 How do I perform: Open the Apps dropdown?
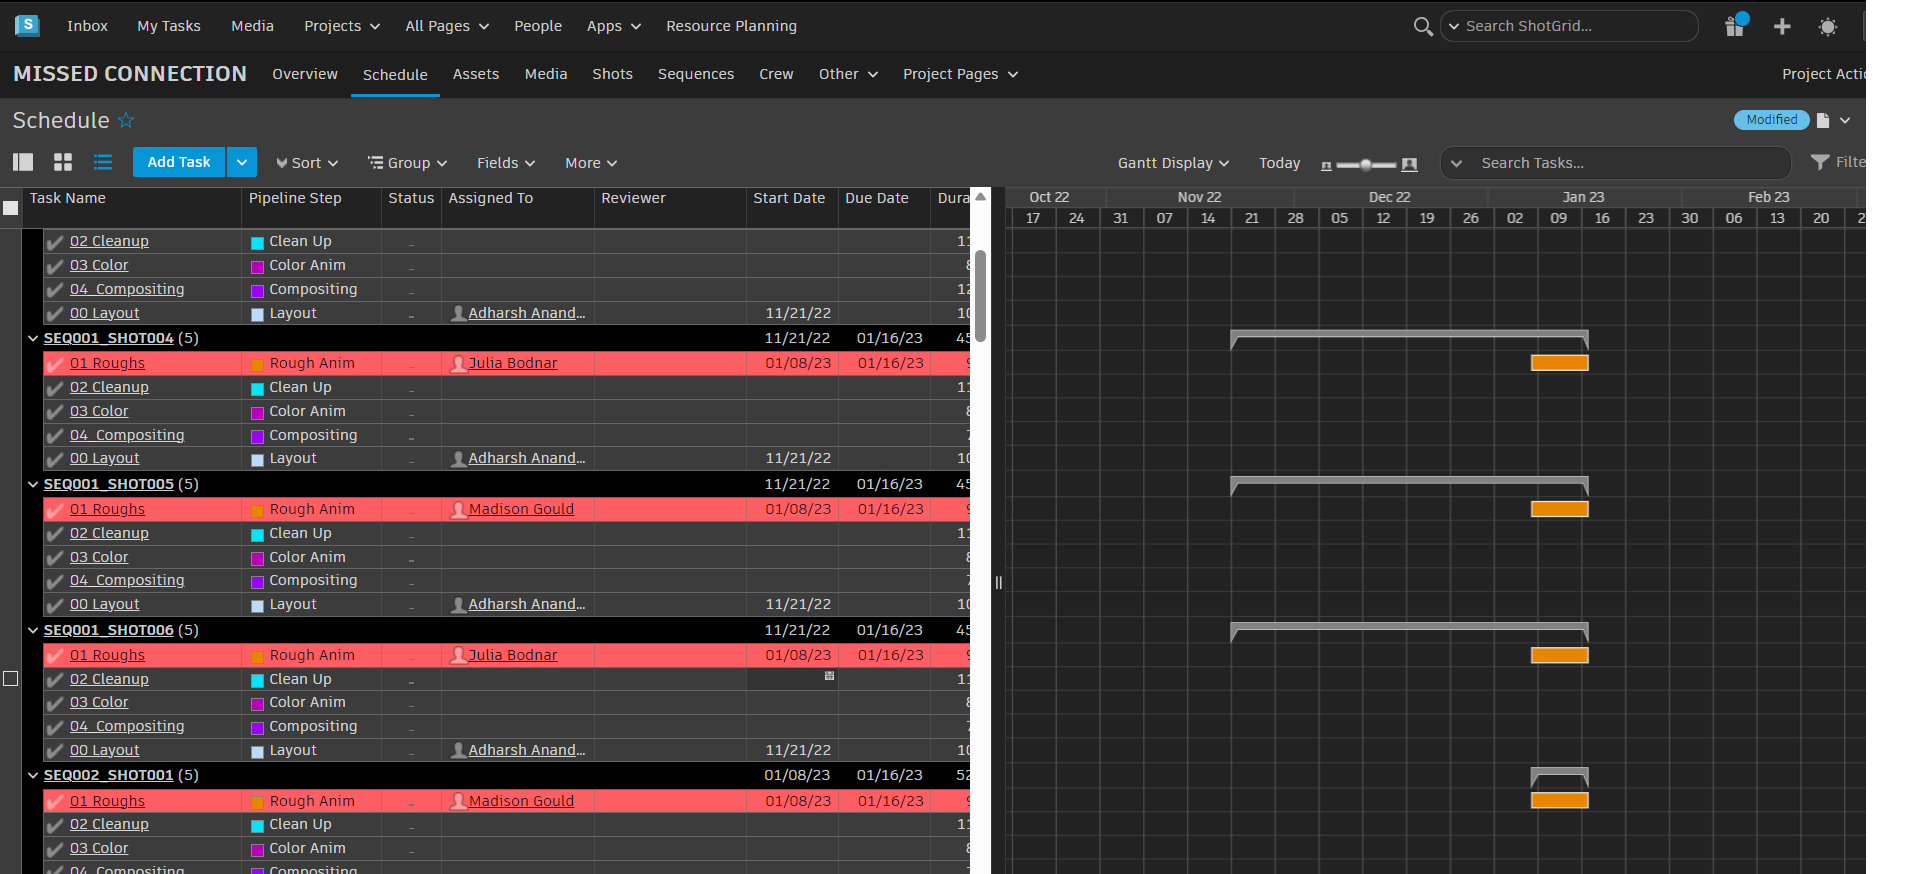tap(614, 26)
